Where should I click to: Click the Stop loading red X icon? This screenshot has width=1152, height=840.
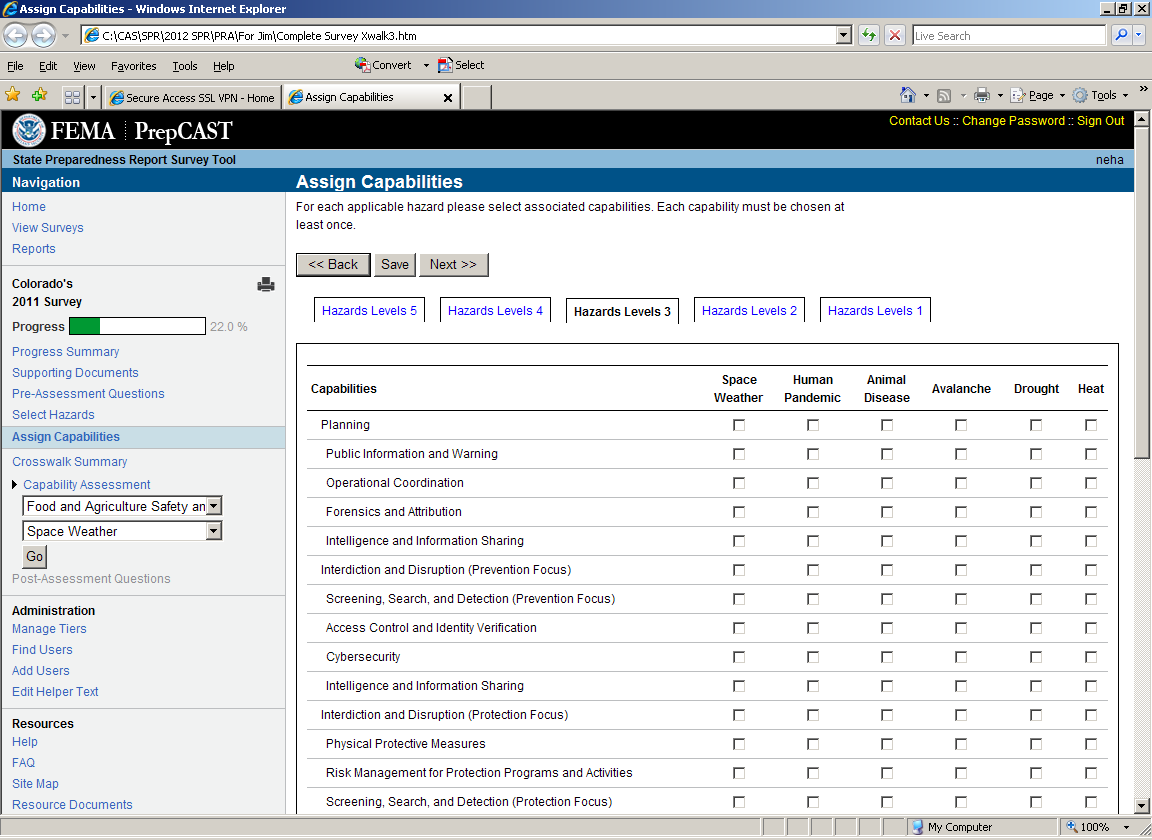(895, 36)
